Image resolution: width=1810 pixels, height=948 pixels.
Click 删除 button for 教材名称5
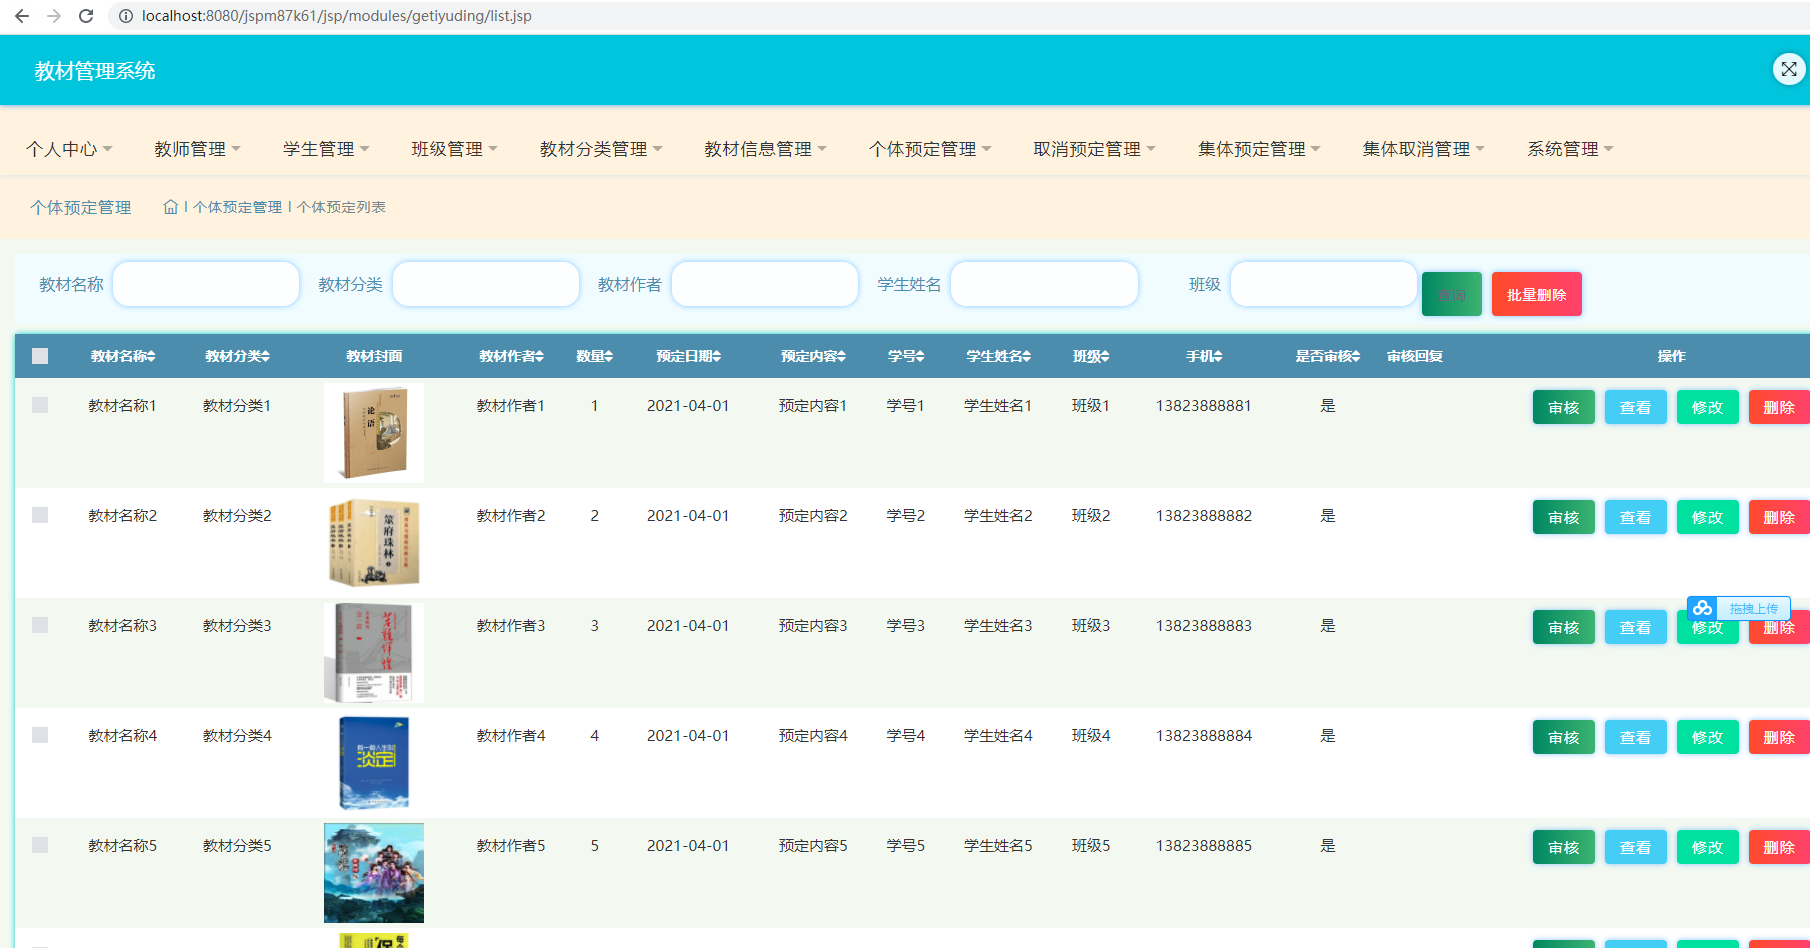pyautogui.click(x=1779, y=847)
